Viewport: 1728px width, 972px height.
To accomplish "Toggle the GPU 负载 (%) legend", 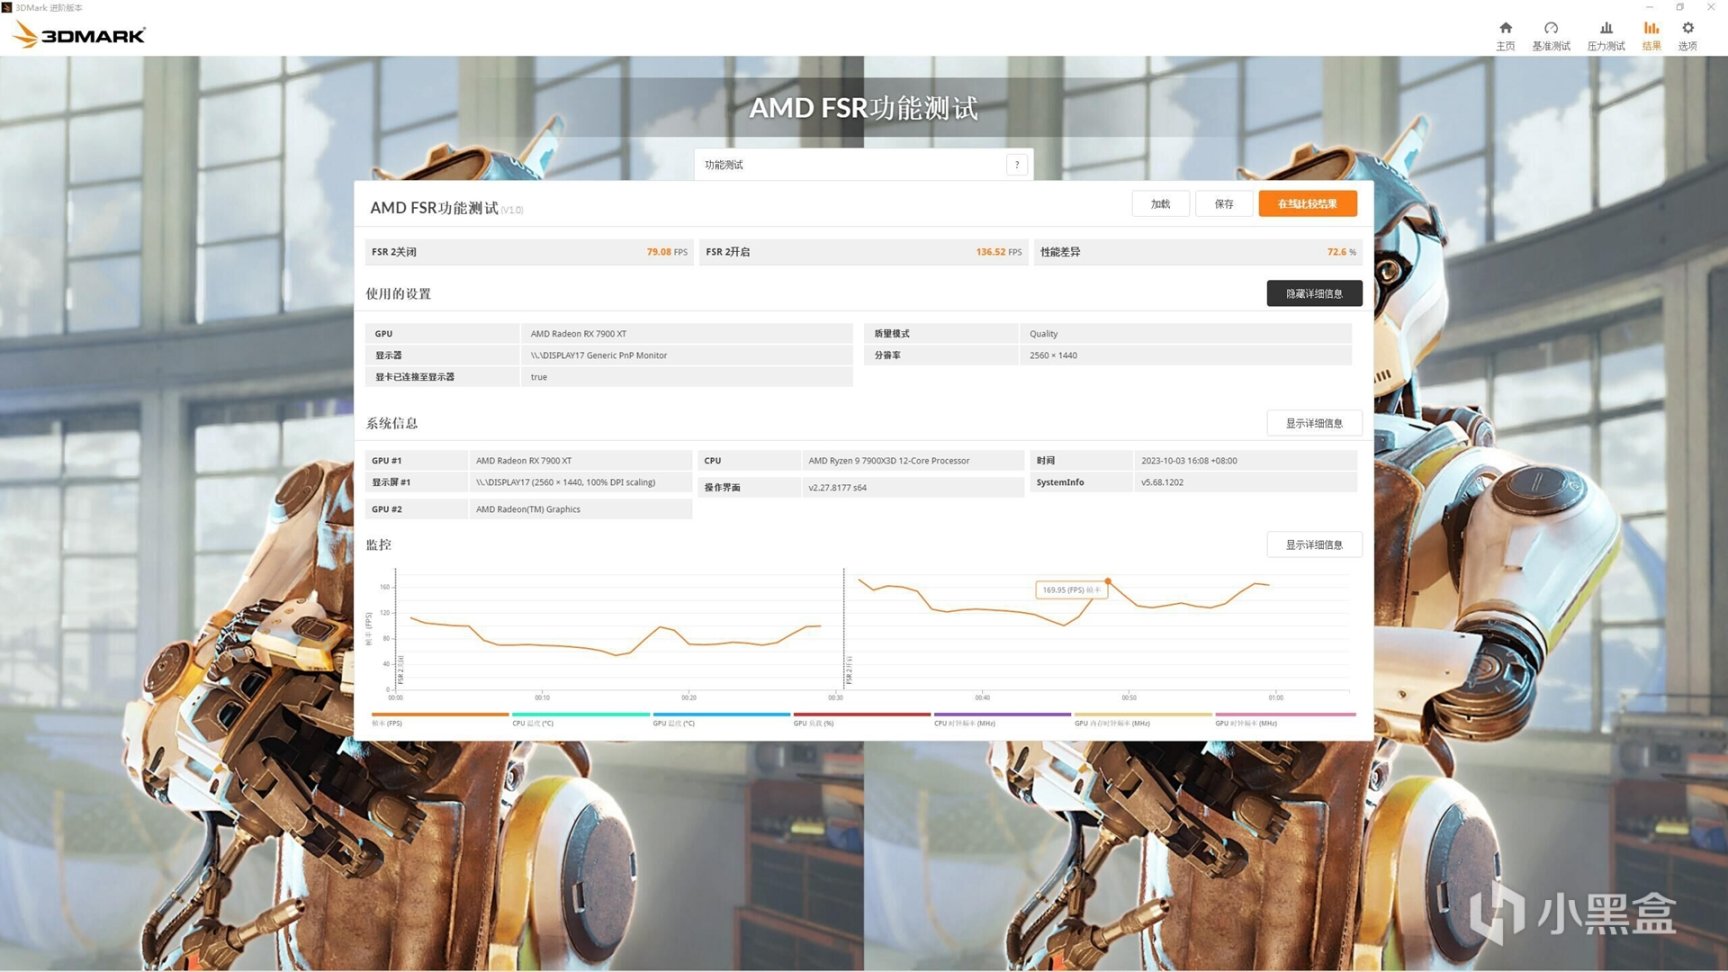I will pos(861,719).
